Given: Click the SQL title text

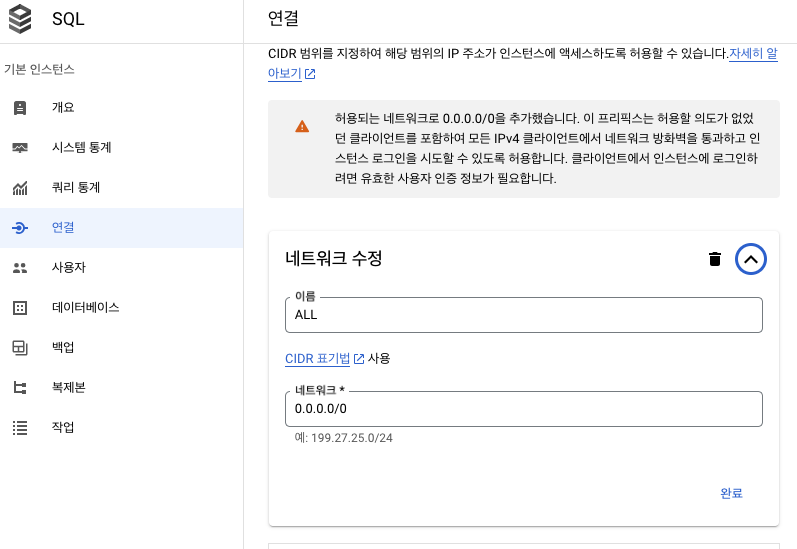Looking at the screenshot, I should [68, 19].
